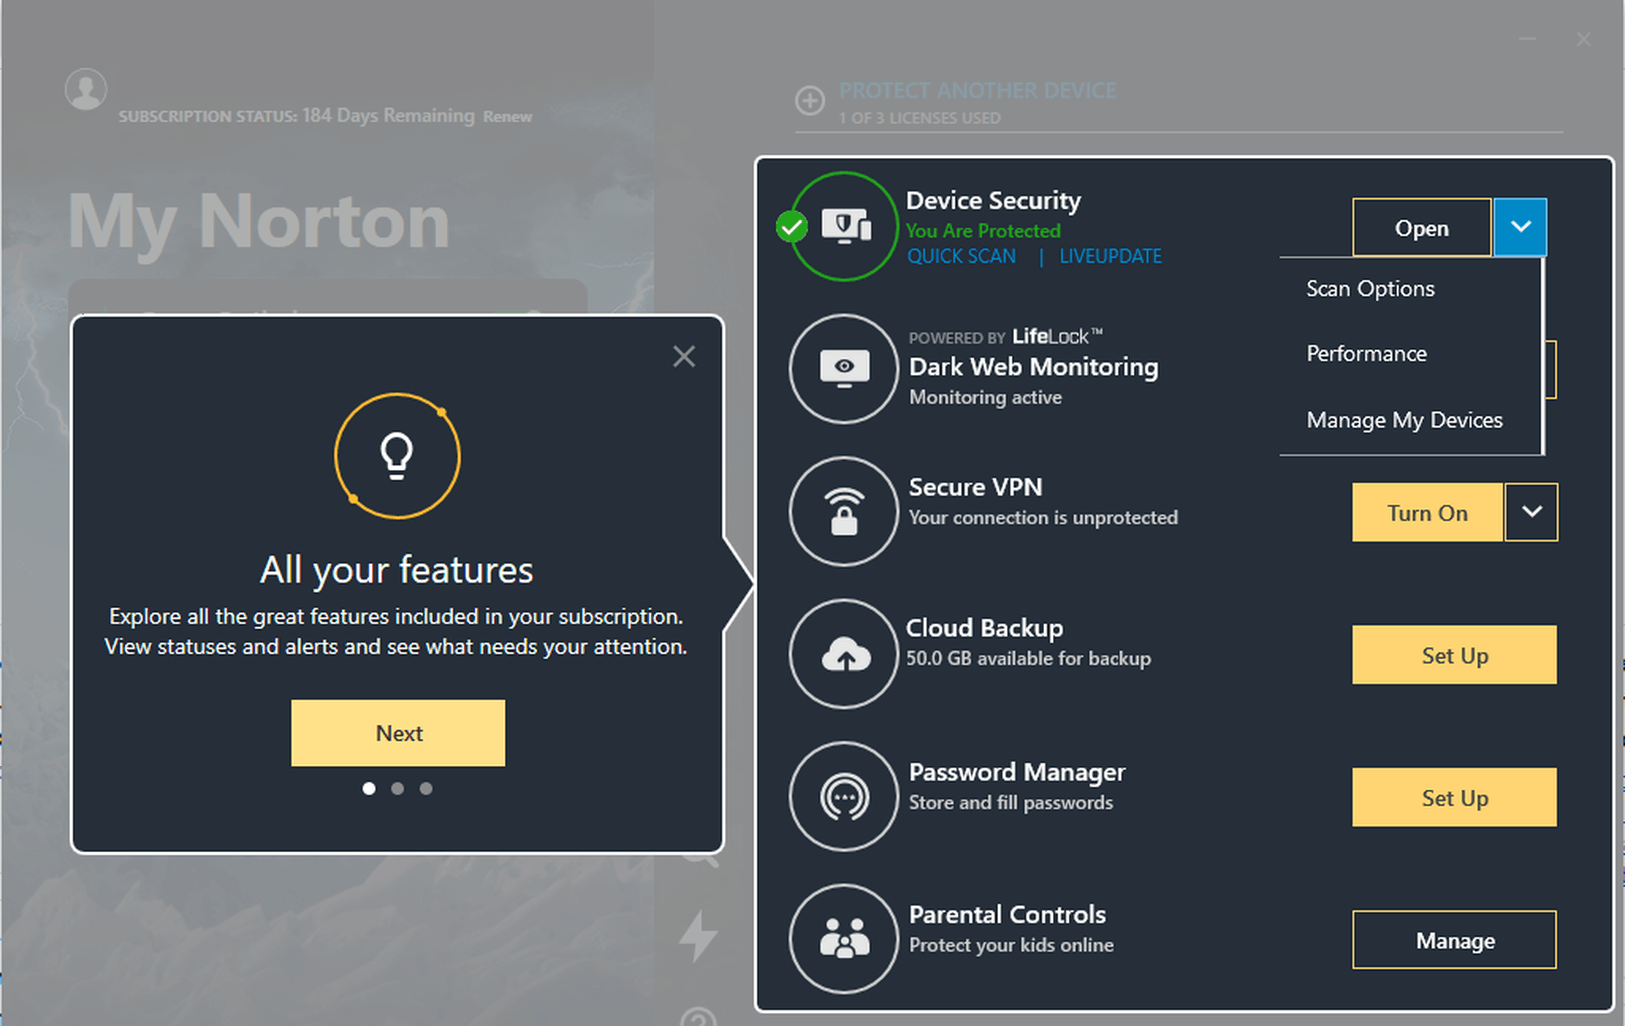This screenshot has height=1026, width=1625.
Task: Click the Parental Controls family icon
Action: [x=844, y=938]
